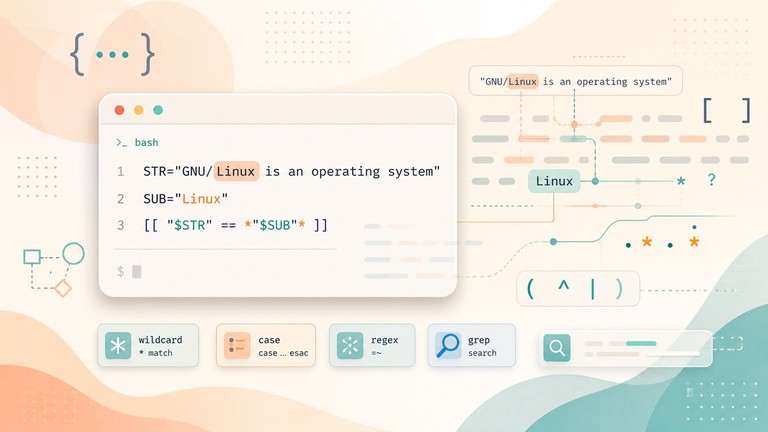Click the caret symbol in the parentheses box
This screenshot has height=432, width=768.
click(564, 286)
